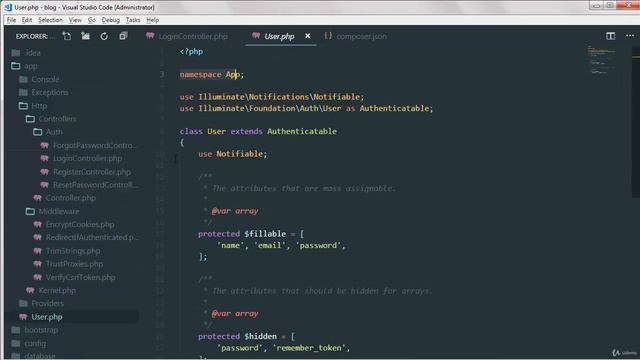Open TrimStrings.php in the tree
Image resolution: width=640 pixels, height=360 pixels.
[67, 251]
